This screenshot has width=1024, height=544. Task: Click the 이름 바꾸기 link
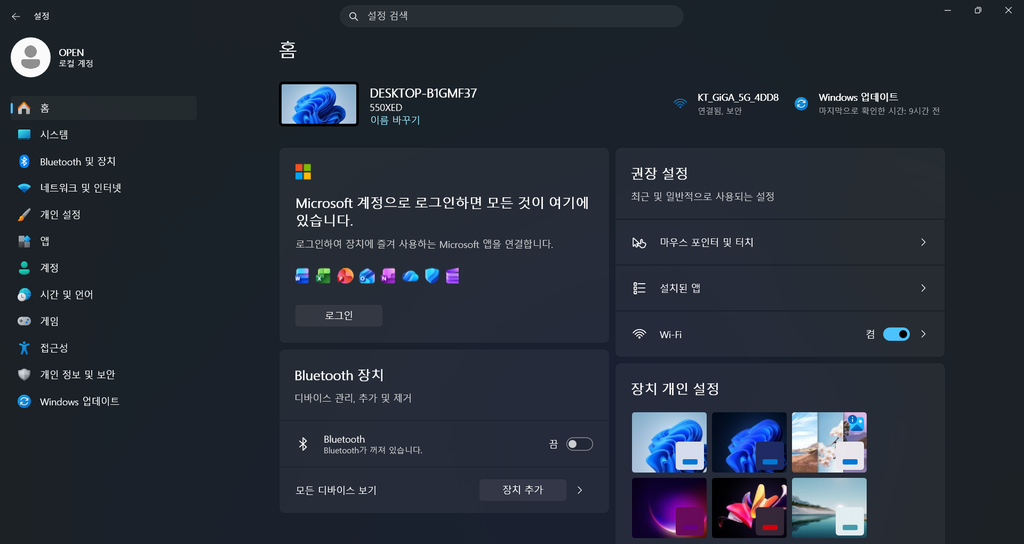coord(395,121)
